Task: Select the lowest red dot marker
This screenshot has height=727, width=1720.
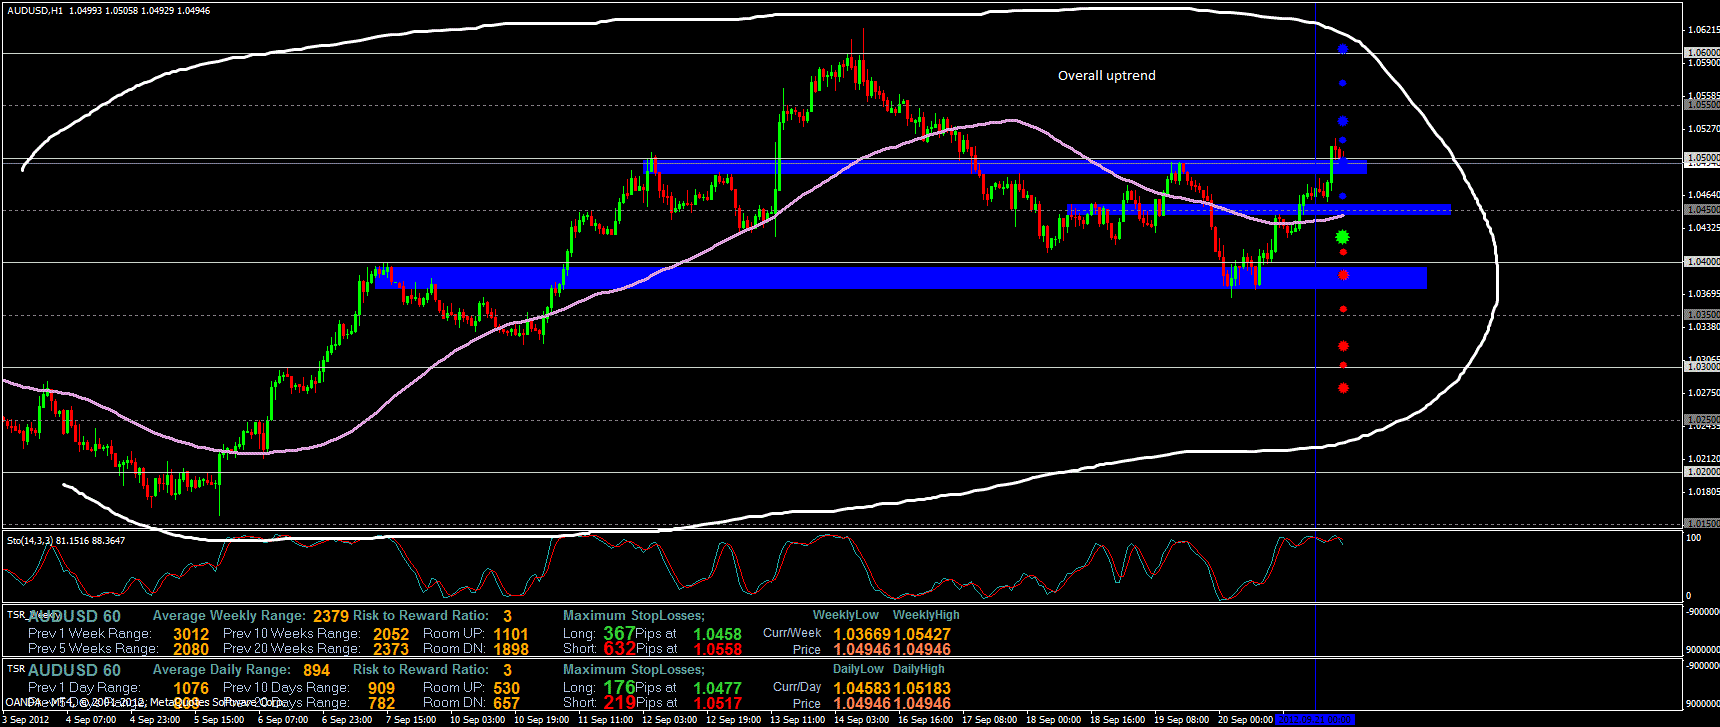Action: [1343, 388]
